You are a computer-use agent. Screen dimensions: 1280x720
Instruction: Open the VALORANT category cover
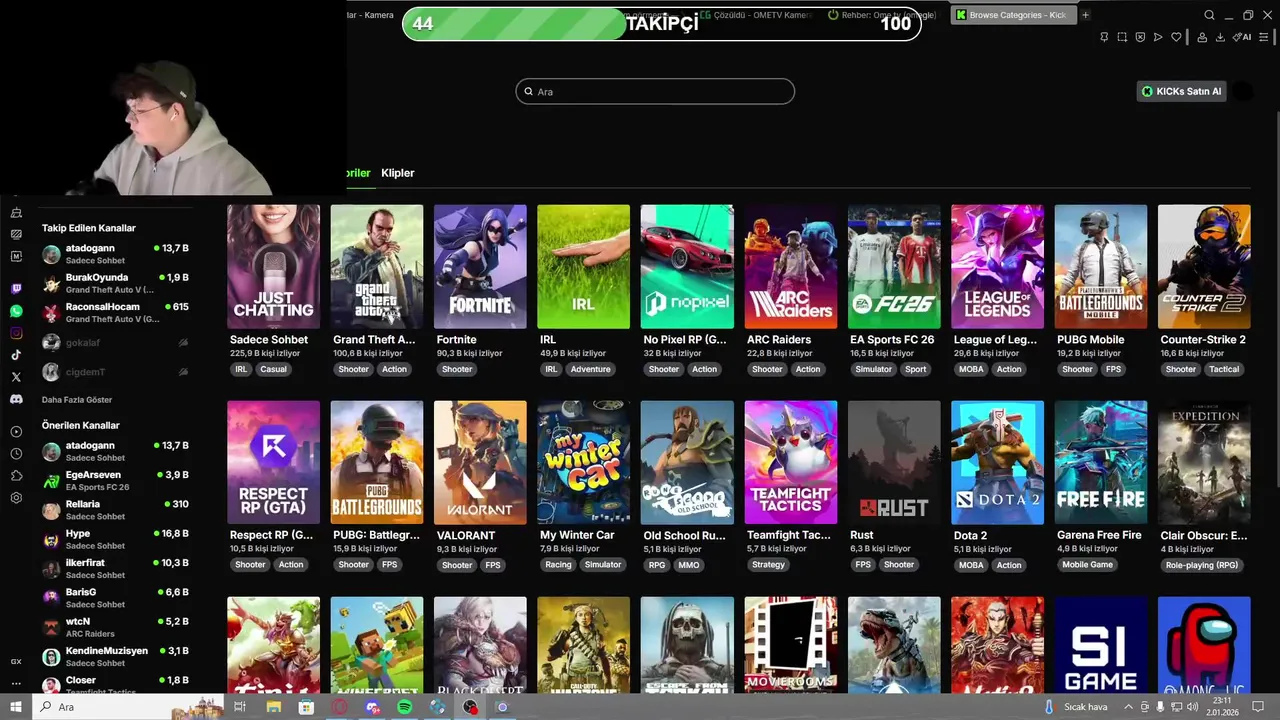tap(480, 463)
